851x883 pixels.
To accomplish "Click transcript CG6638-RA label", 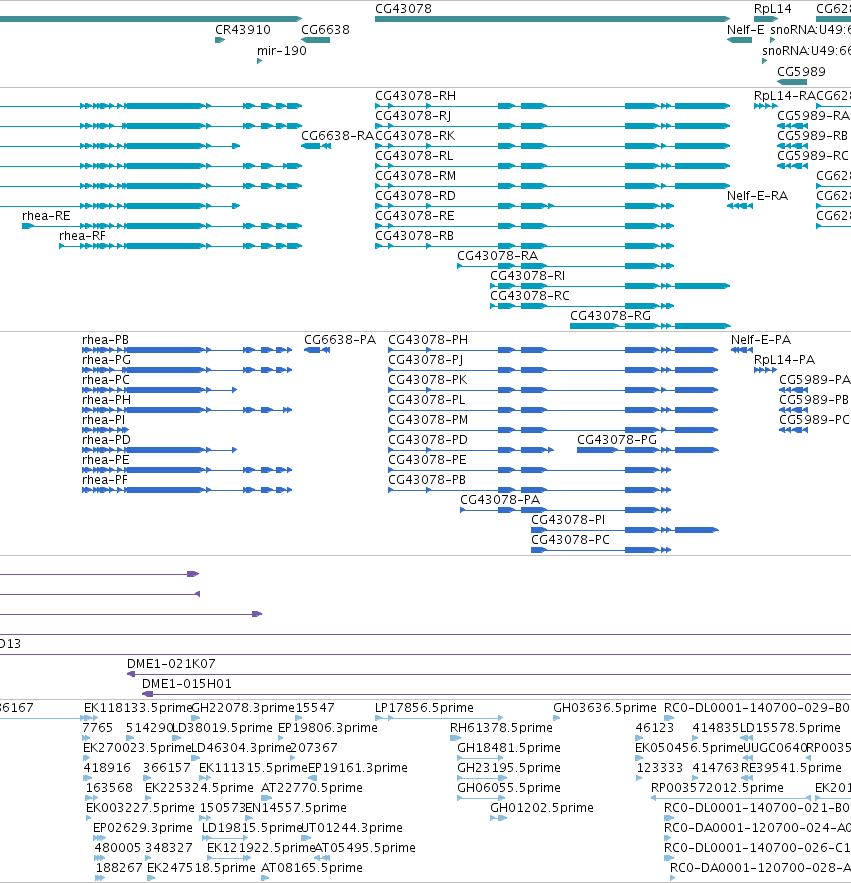I will tap(337, 136).
